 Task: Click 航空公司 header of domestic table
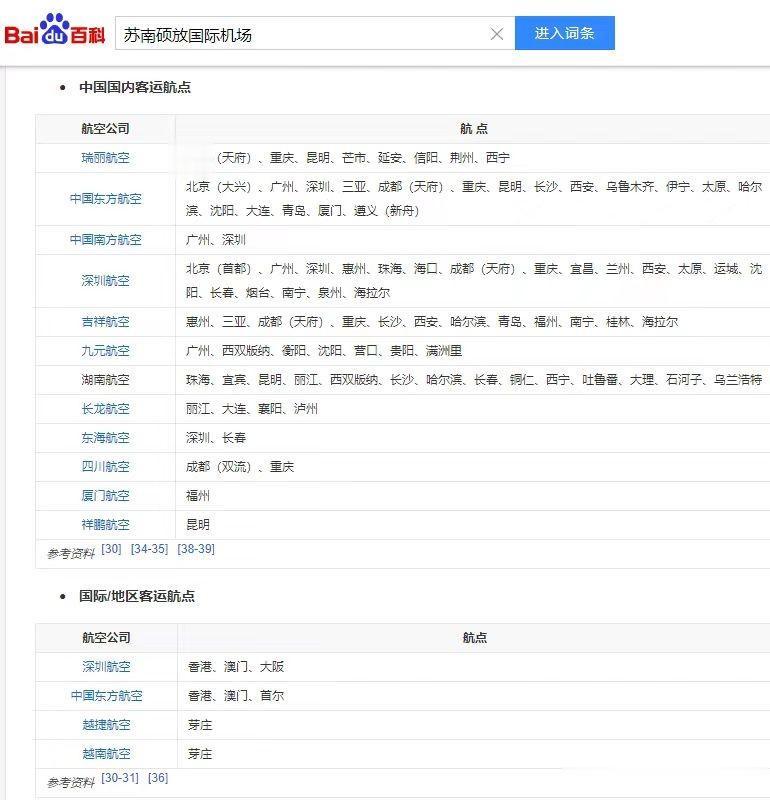pos(105,129)
